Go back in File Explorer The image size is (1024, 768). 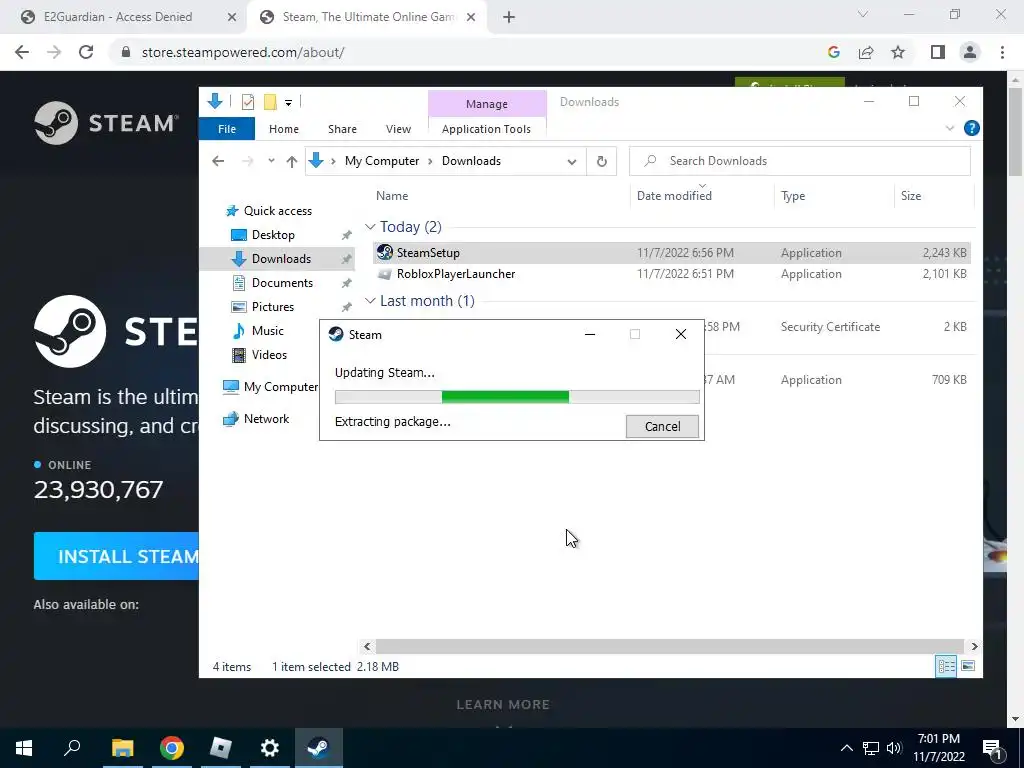pyautogui.click(x=218, y=161)
